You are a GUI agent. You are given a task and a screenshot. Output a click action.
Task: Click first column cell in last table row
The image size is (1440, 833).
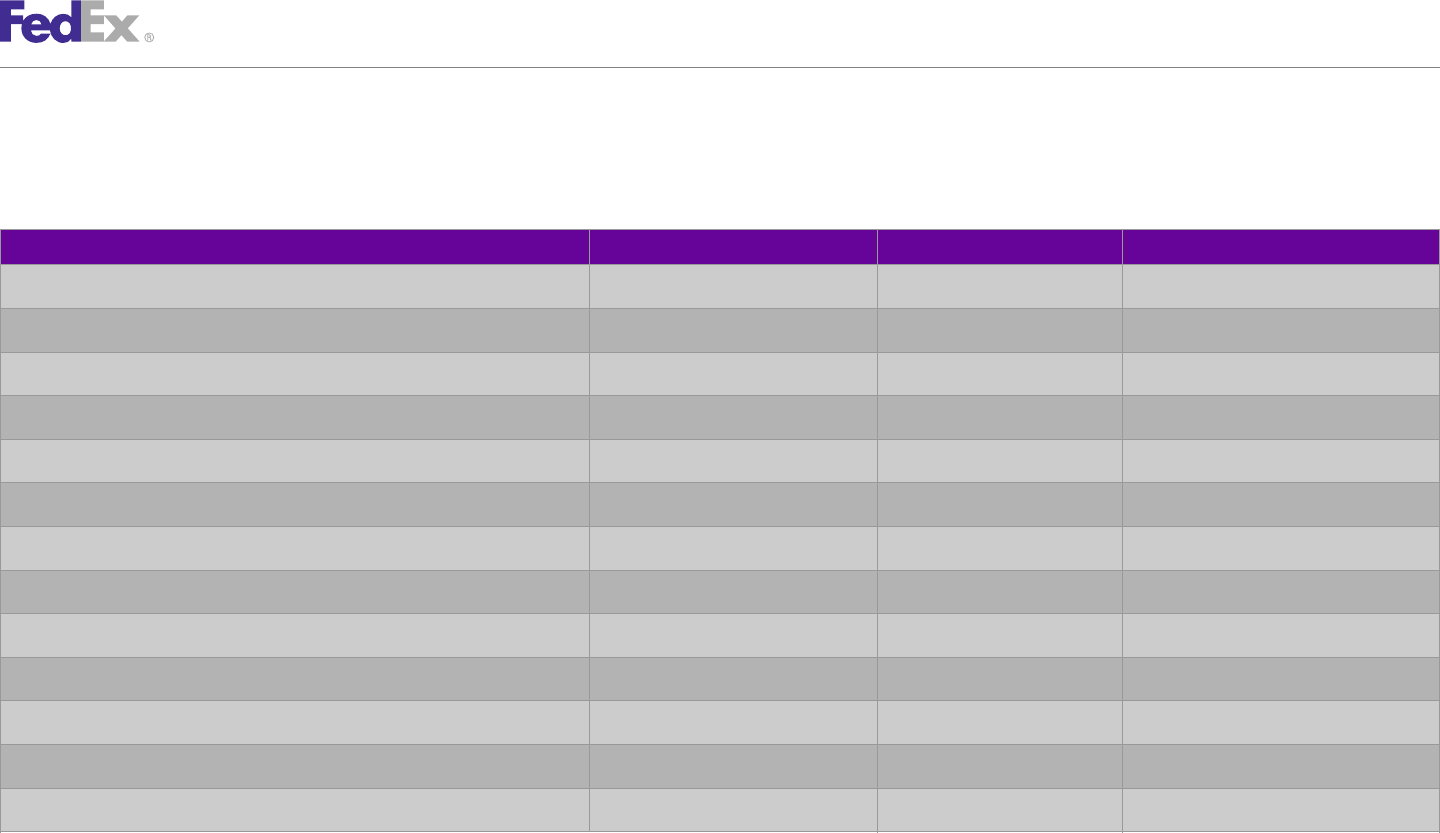pos(294,810)
